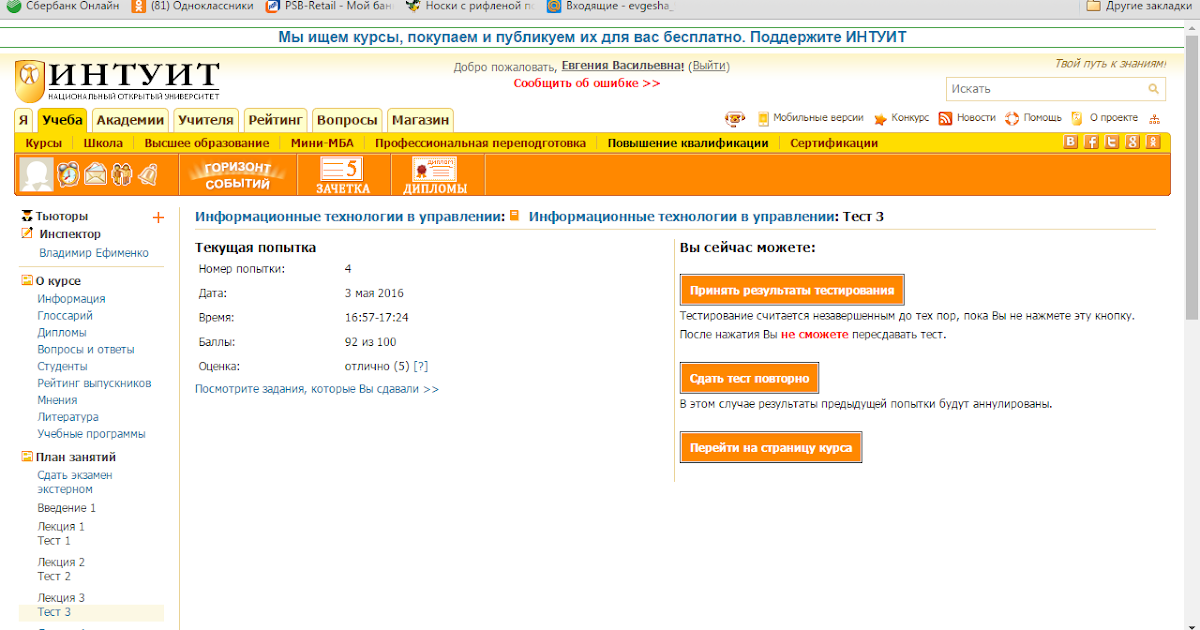Collapse the План занятий sidebar section

(27, 457)
